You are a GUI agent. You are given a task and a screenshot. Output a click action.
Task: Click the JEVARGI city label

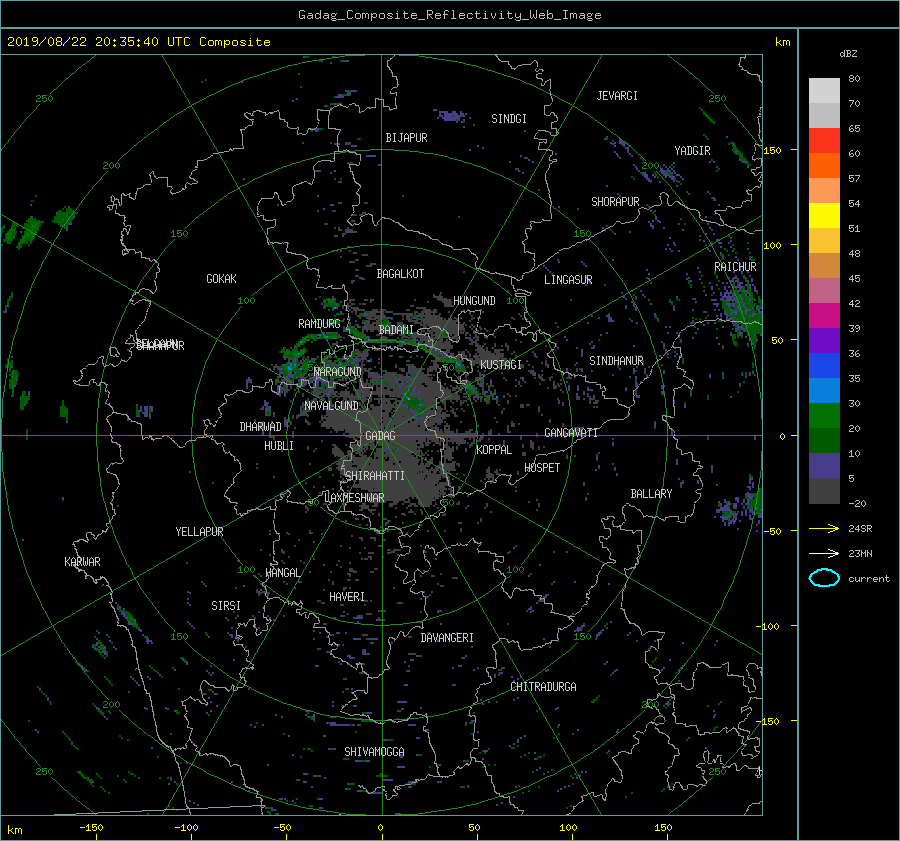(617, 96)
